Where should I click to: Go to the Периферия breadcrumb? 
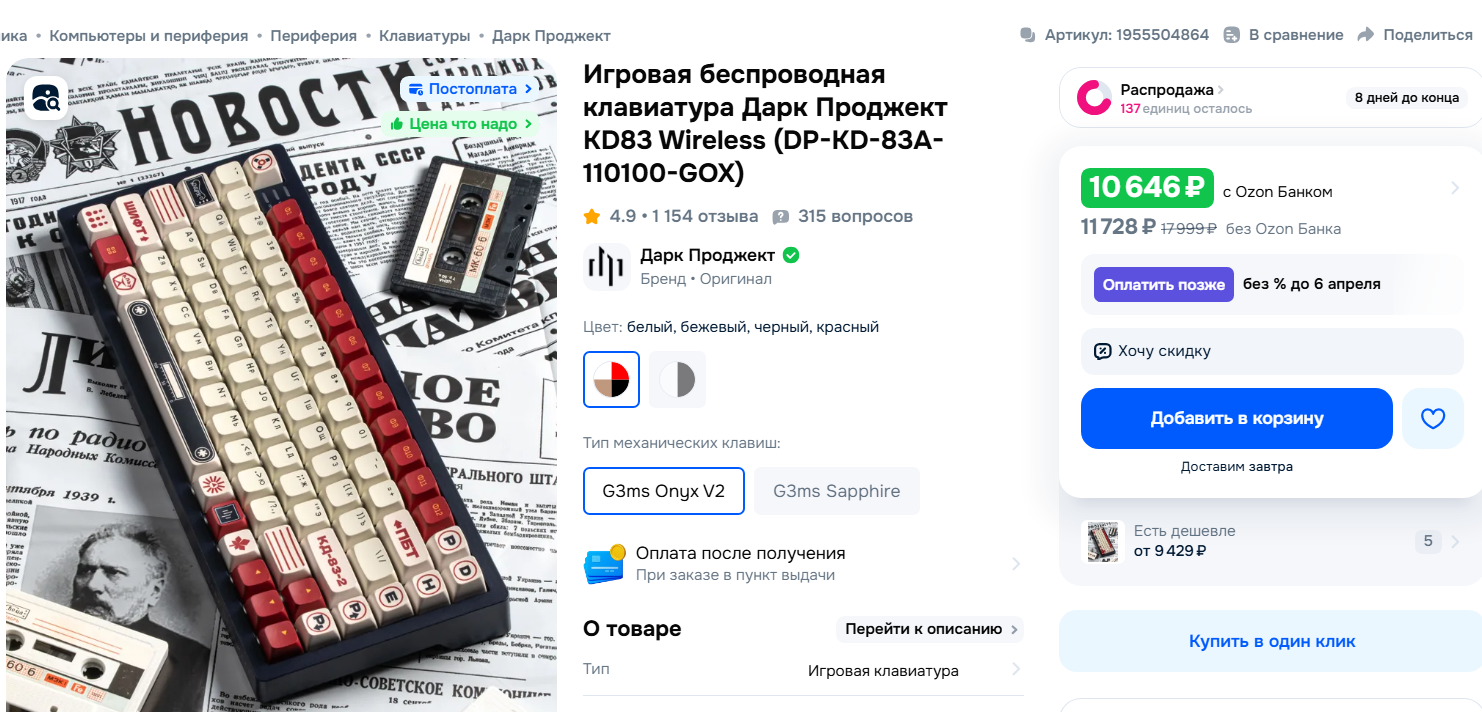[313, 36]
